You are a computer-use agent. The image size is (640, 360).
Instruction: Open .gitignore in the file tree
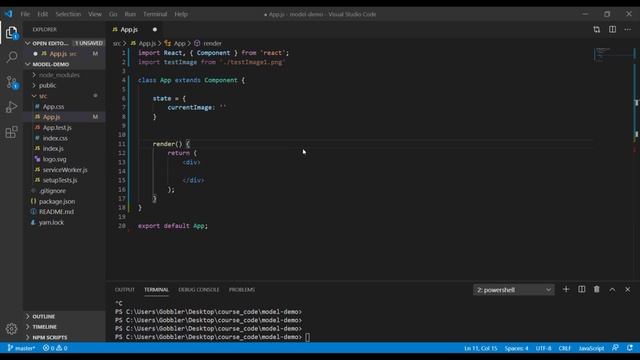(x=52, y=191)
